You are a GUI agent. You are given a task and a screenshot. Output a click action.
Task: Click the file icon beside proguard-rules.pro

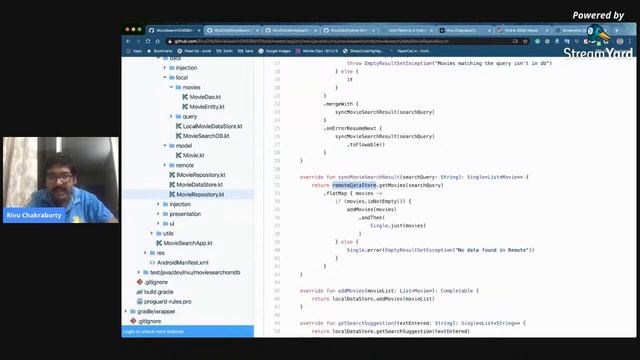pyautogui.click(x=140, y=302)
